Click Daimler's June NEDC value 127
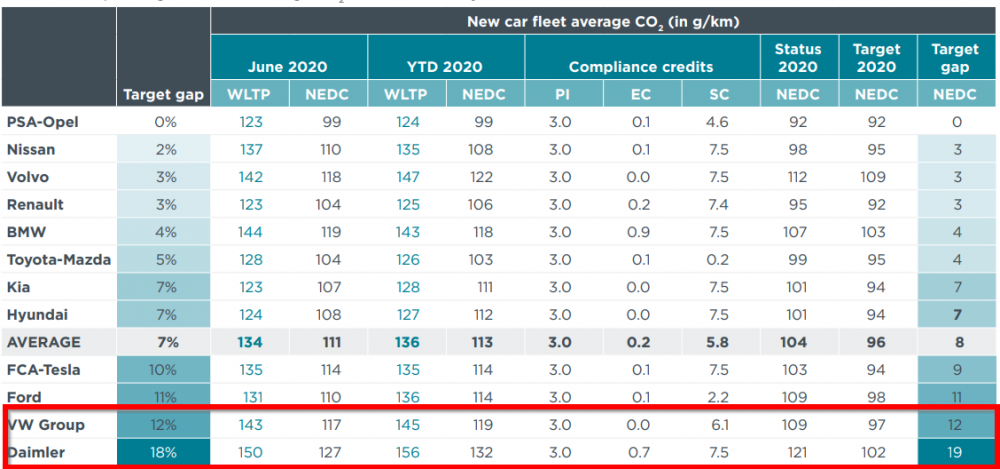Screen dimensions: 1000x469 (328, 452)
